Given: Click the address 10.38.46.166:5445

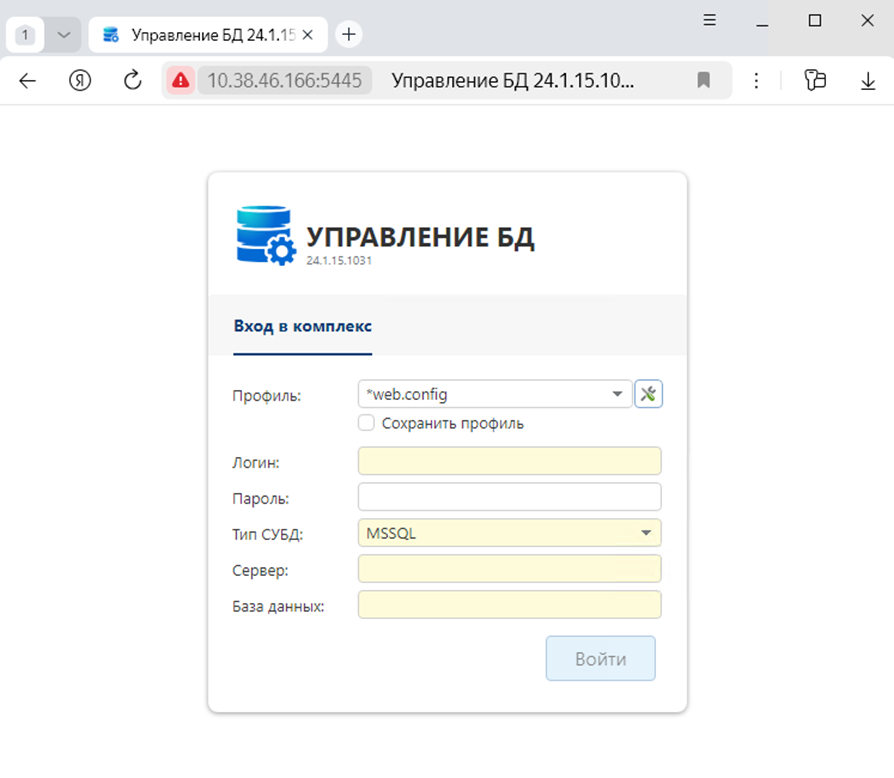Looking at the screenshot, I should pyautogui.click(x=285, y=80).
